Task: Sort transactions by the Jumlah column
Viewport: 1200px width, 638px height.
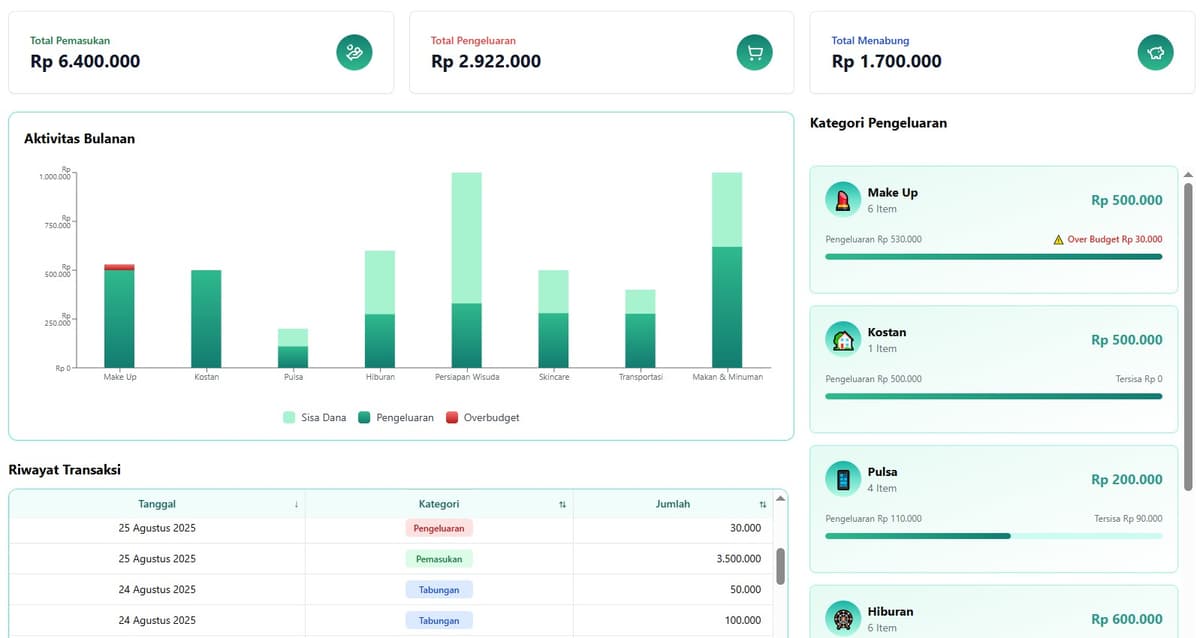Action: pyautogui.click(x=762, y=504)
